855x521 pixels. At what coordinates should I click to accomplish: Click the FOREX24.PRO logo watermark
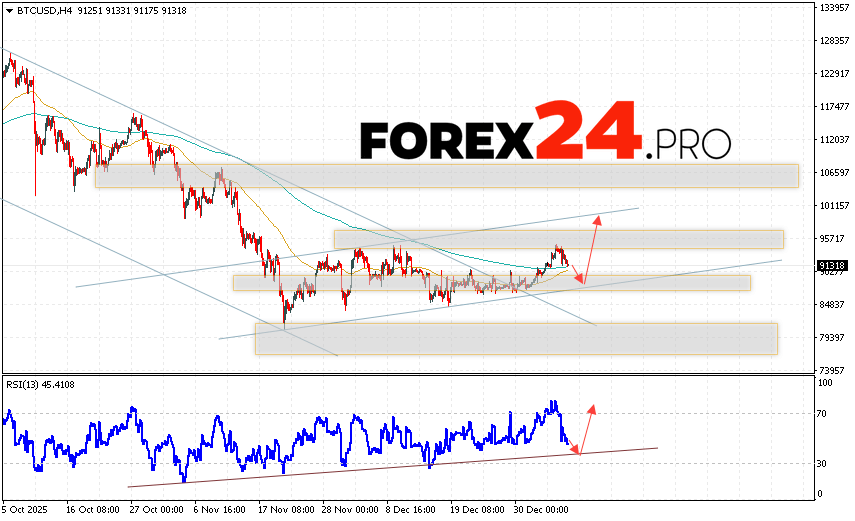click(x=545, y=133)
